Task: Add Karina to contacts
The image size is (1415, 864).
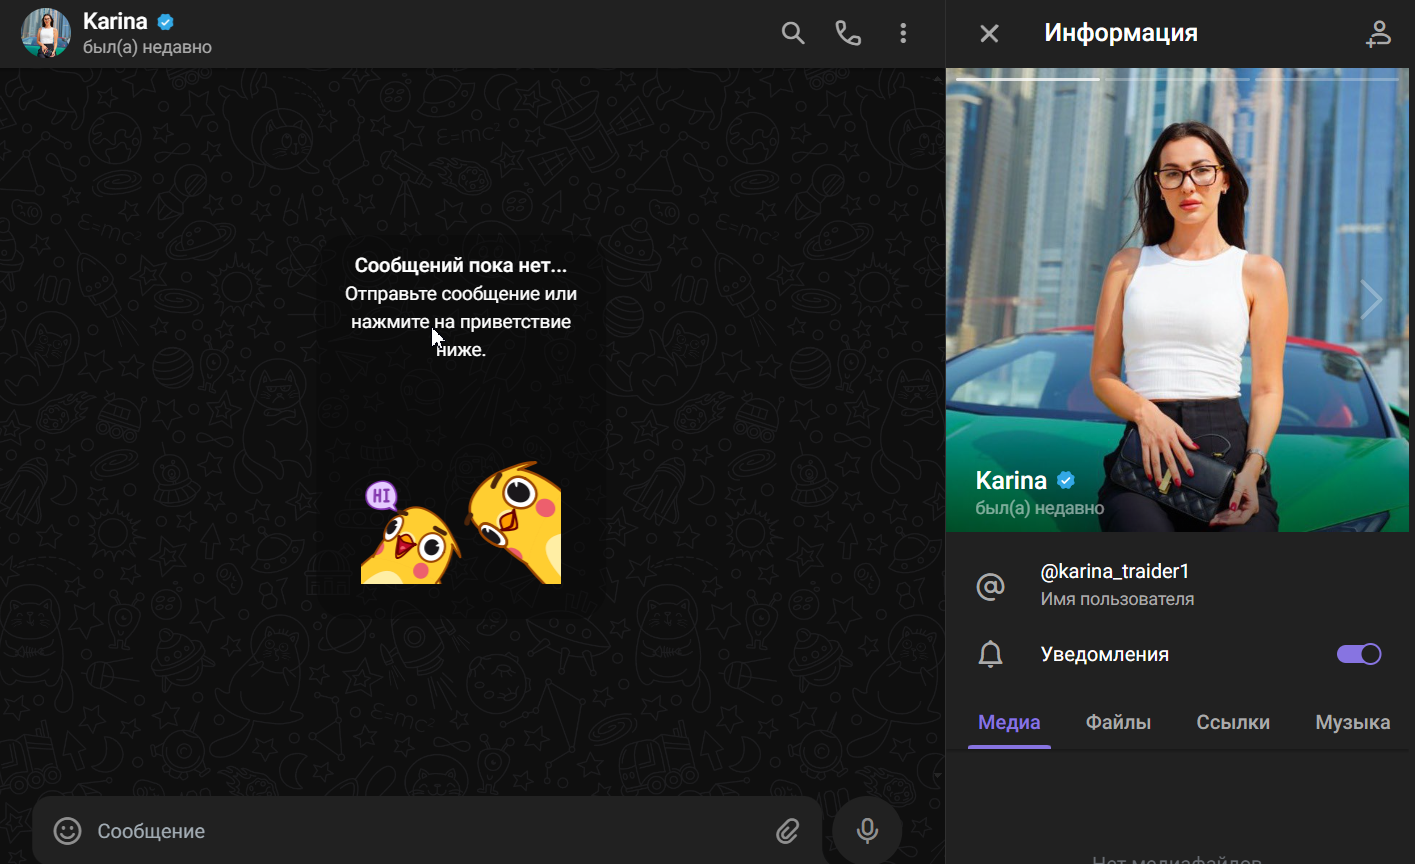Action: pos(1379,33)
